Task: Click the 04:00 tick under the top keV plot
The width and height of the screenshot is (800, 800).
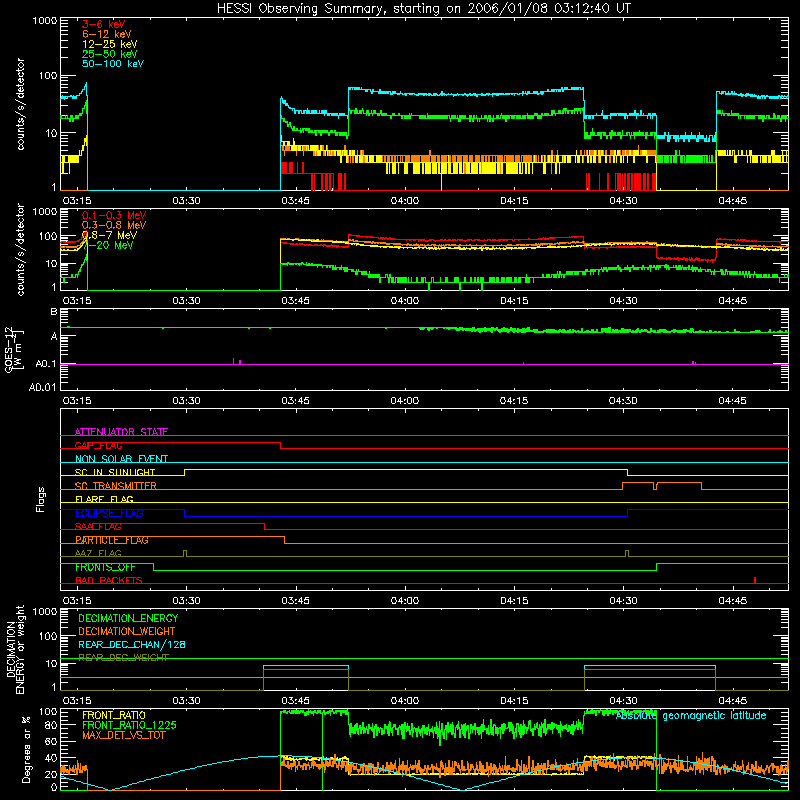Action: (x=405, y=201)
